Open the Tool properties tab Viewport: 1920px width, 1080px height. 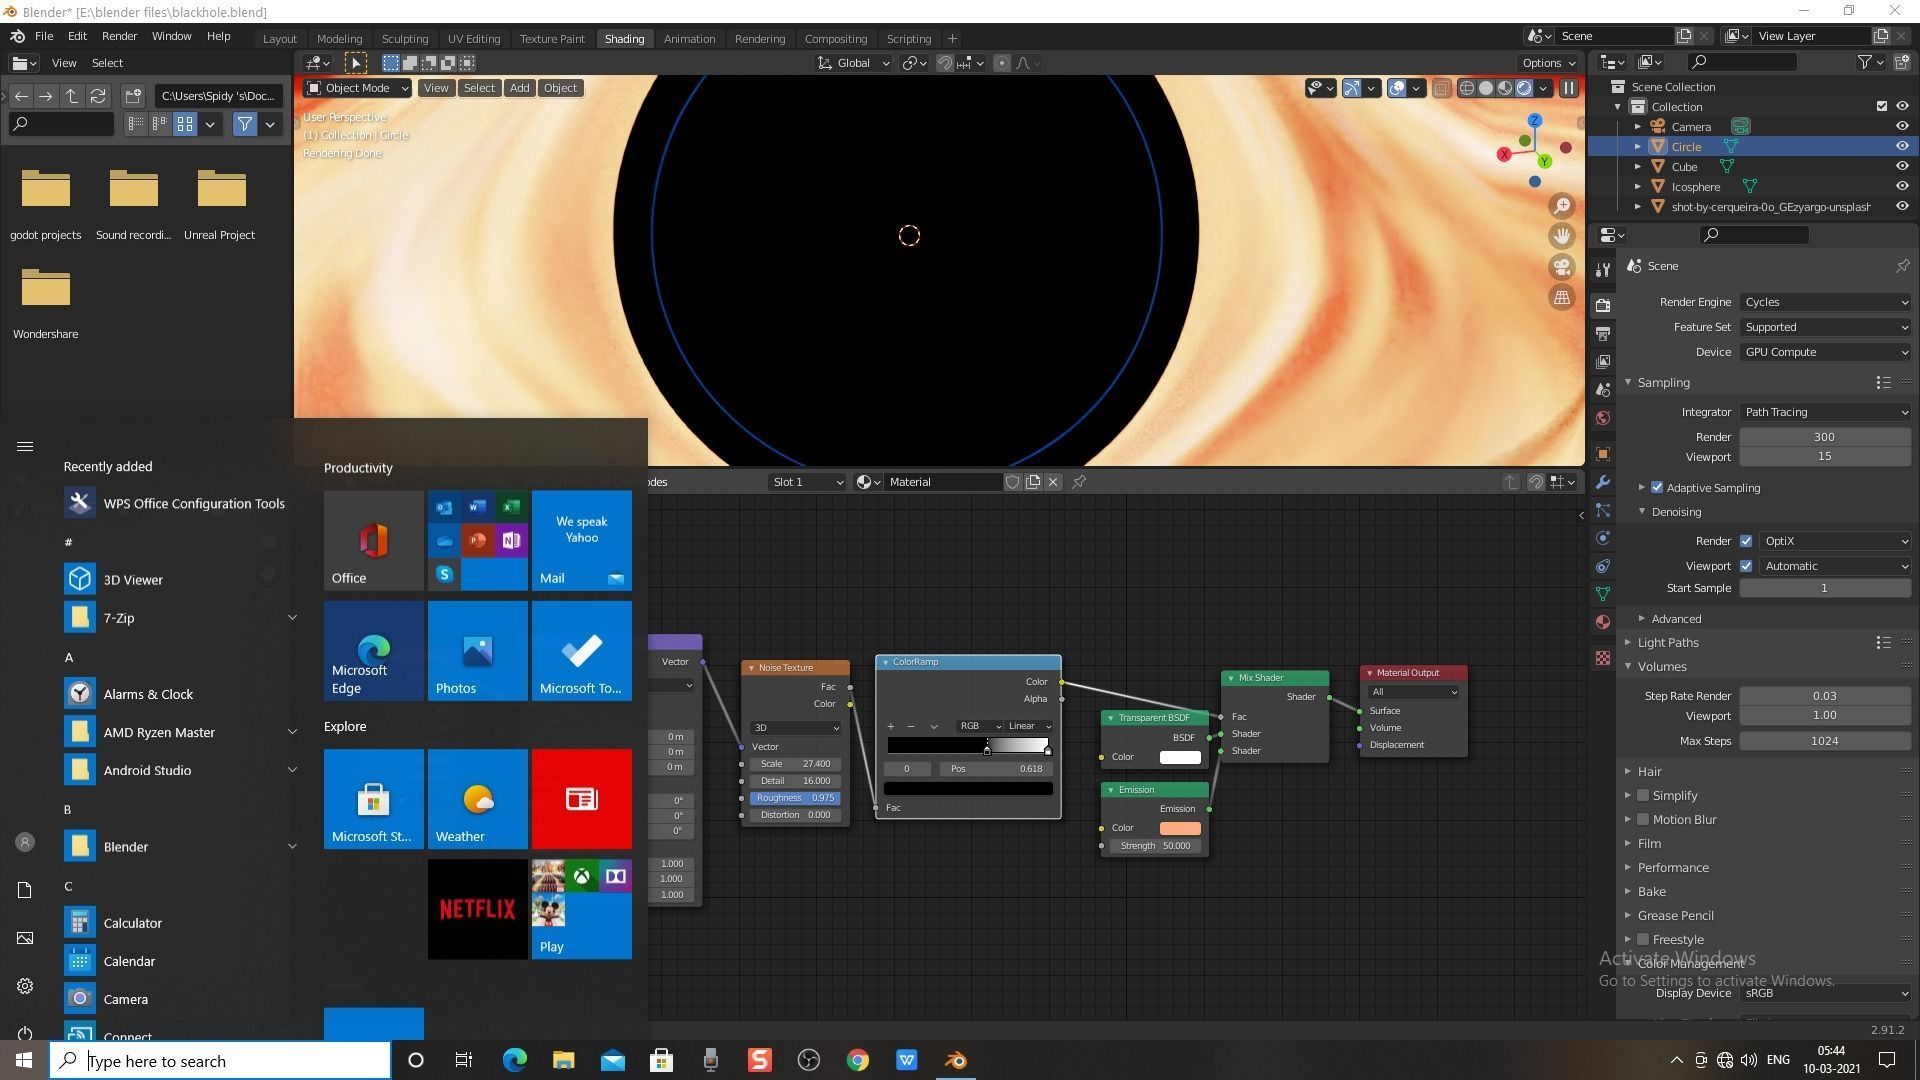(x=1603, y=270)
